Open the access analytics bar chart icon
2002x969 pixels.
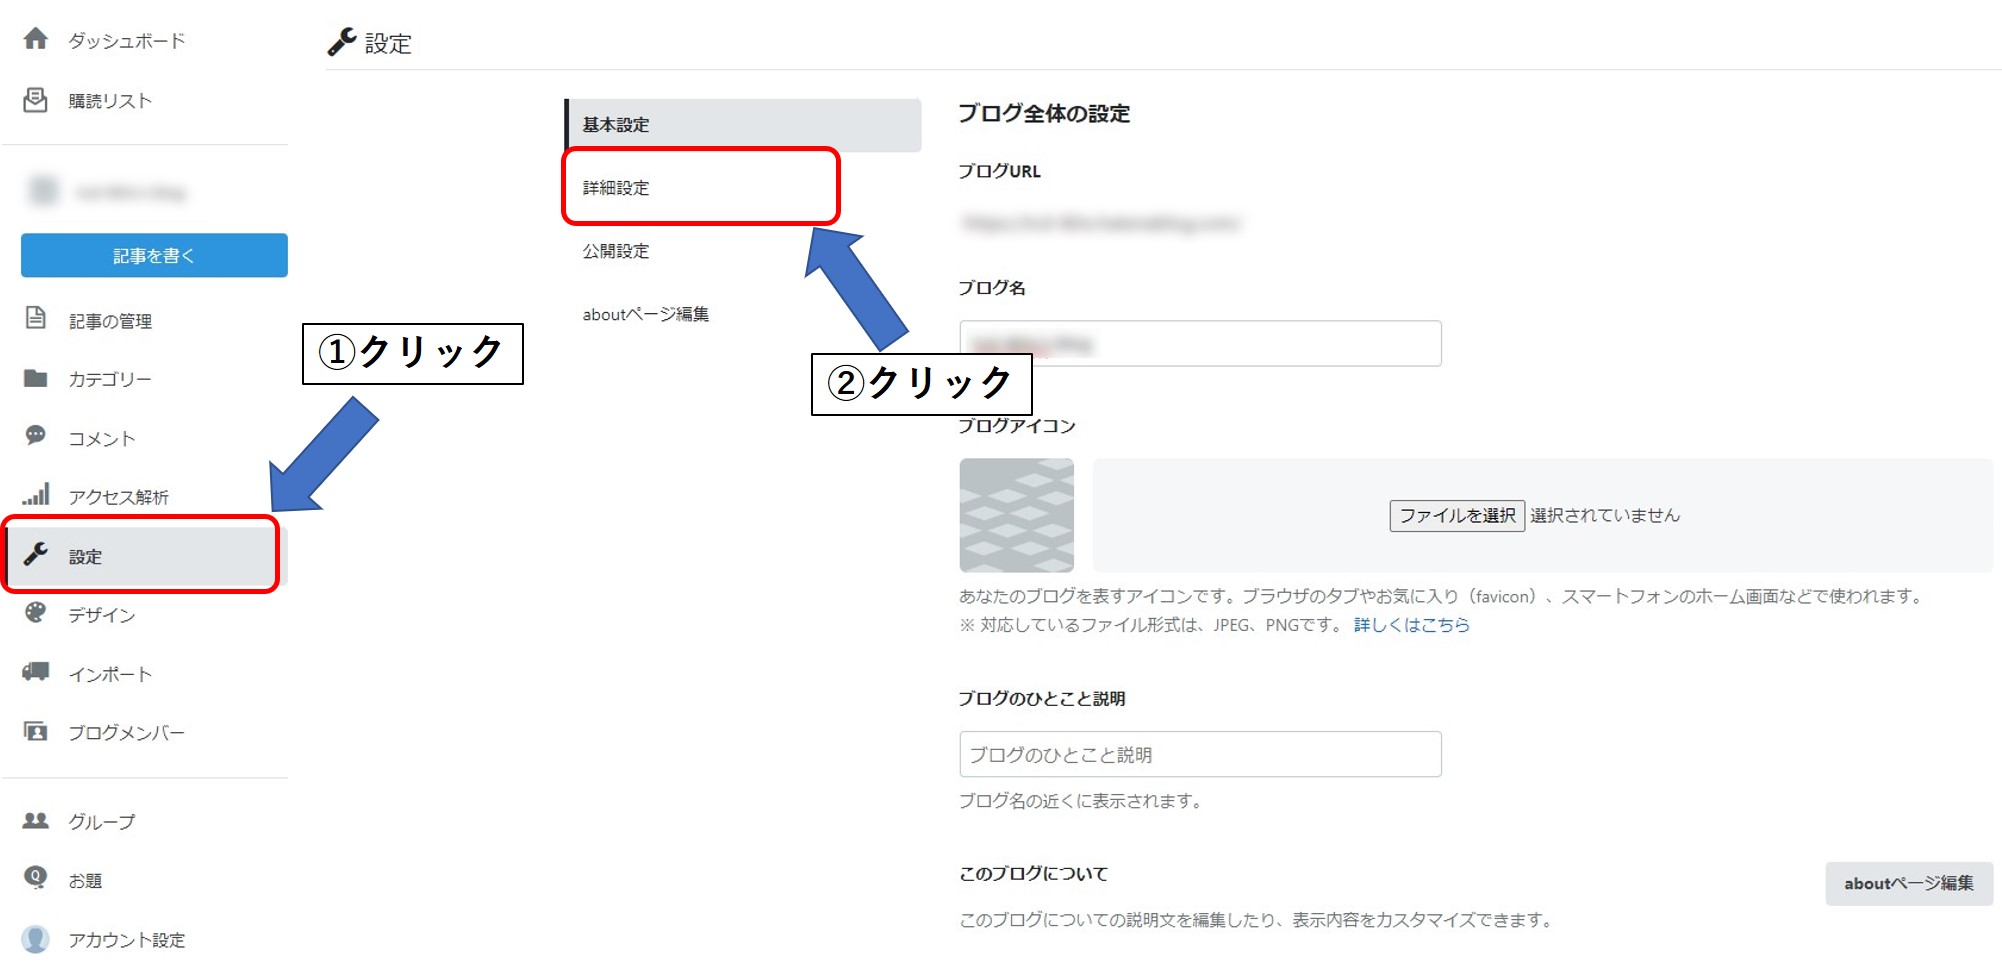pyautogui.click(x=36, y=495)
